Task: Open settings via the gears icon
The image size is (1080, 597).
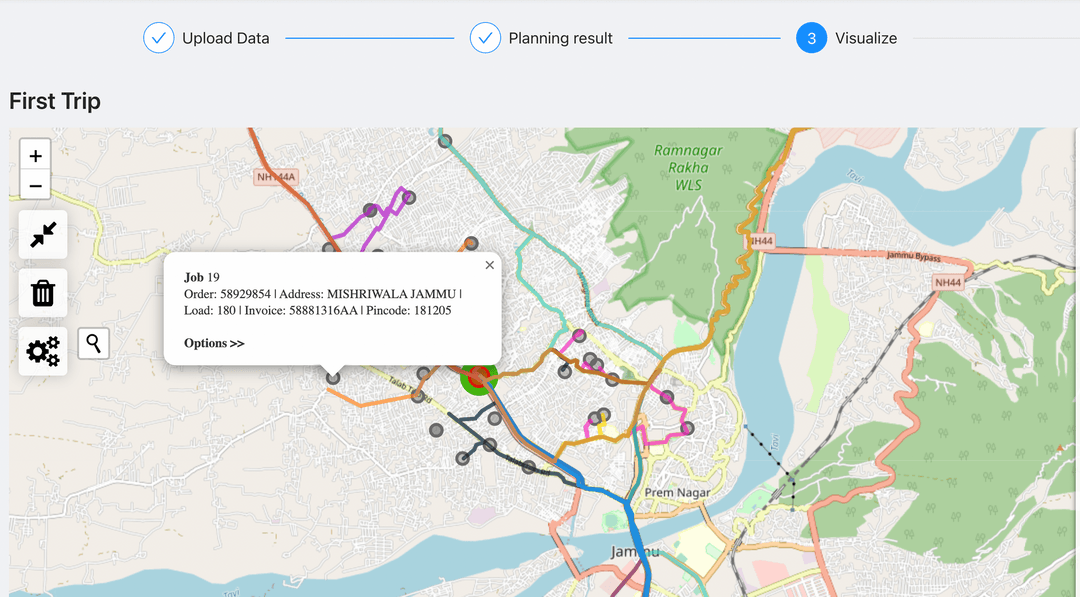Action: coord(42,351)
